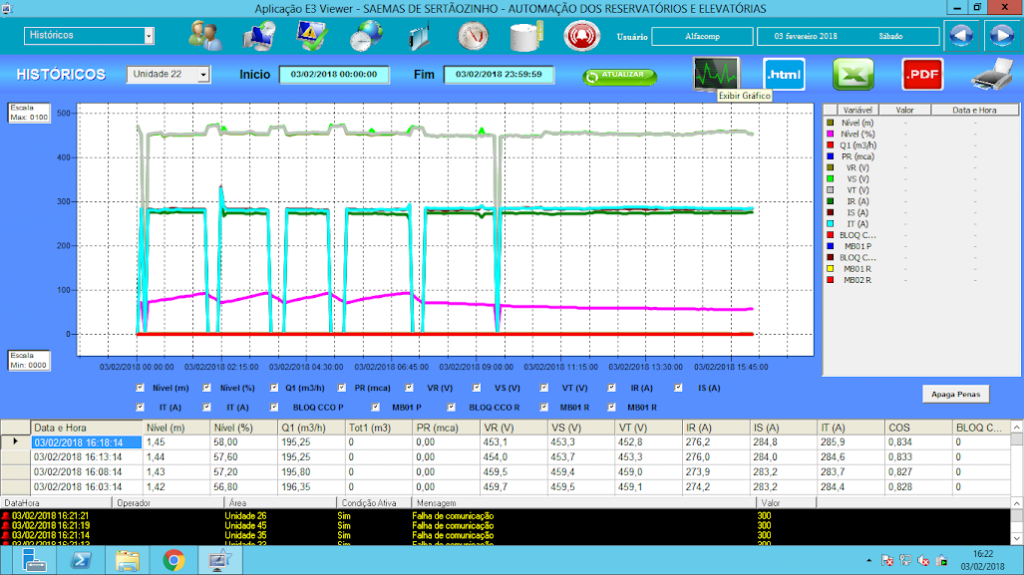Open the Históricos screen dropdown
Screen dimensions: 1024x575
149,36
